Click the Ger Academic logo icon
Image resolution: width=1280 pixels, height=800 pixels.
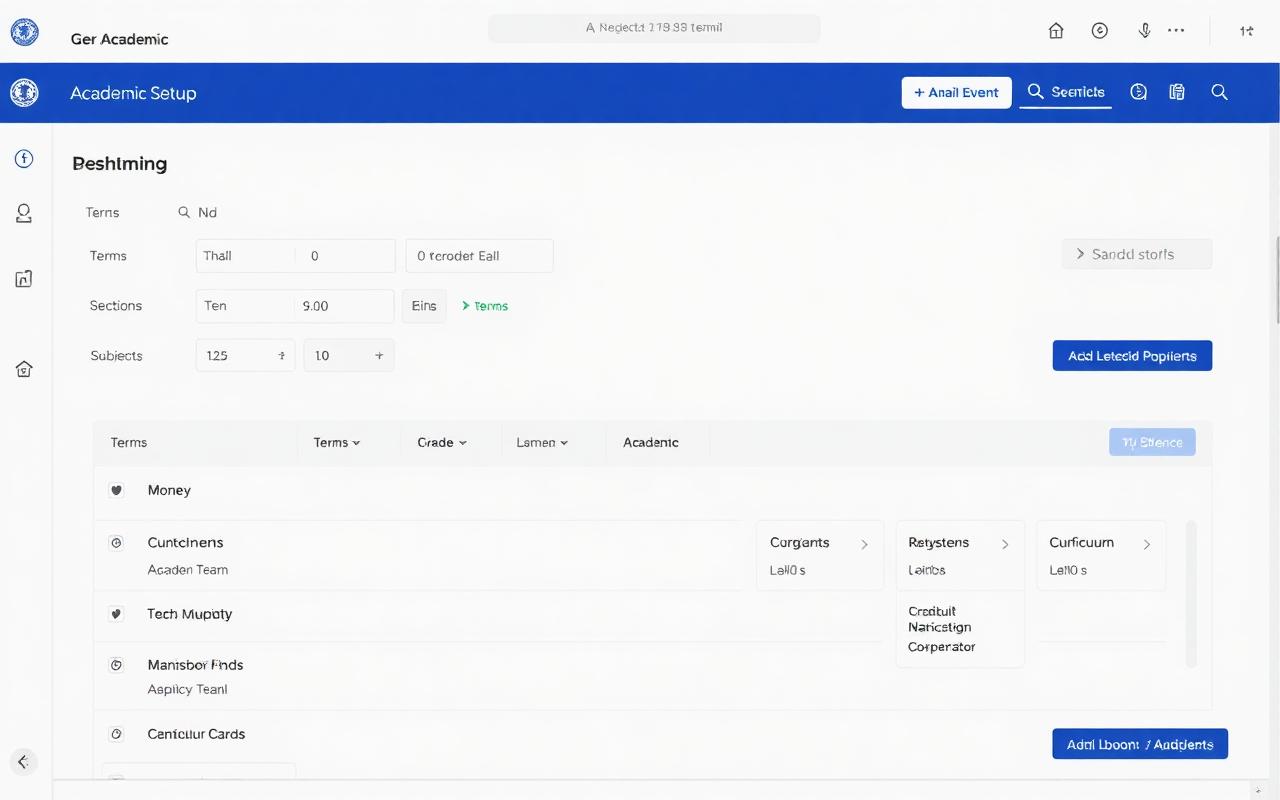coord(24,33)
